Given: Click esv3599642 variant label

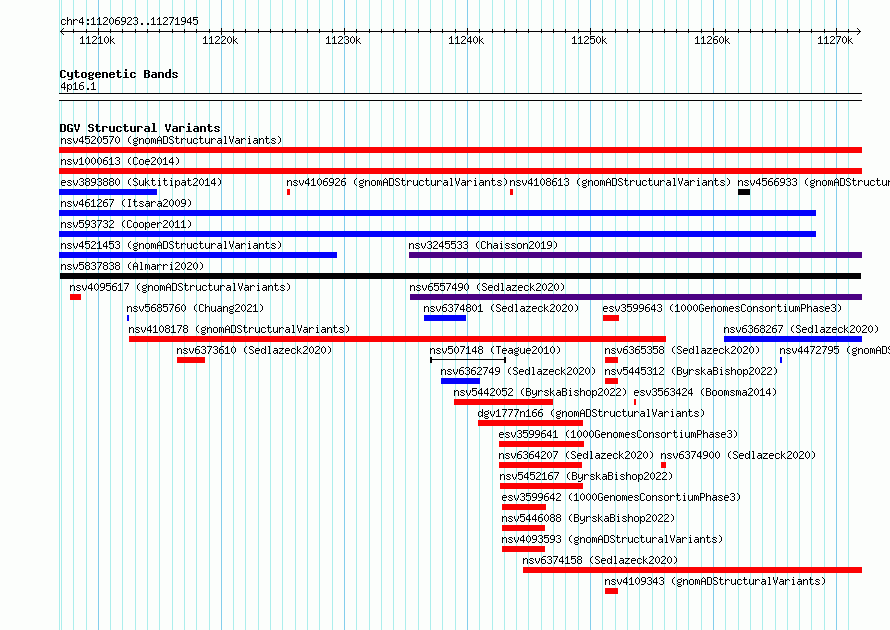Looking at the screenshot, I should (621, 497).
